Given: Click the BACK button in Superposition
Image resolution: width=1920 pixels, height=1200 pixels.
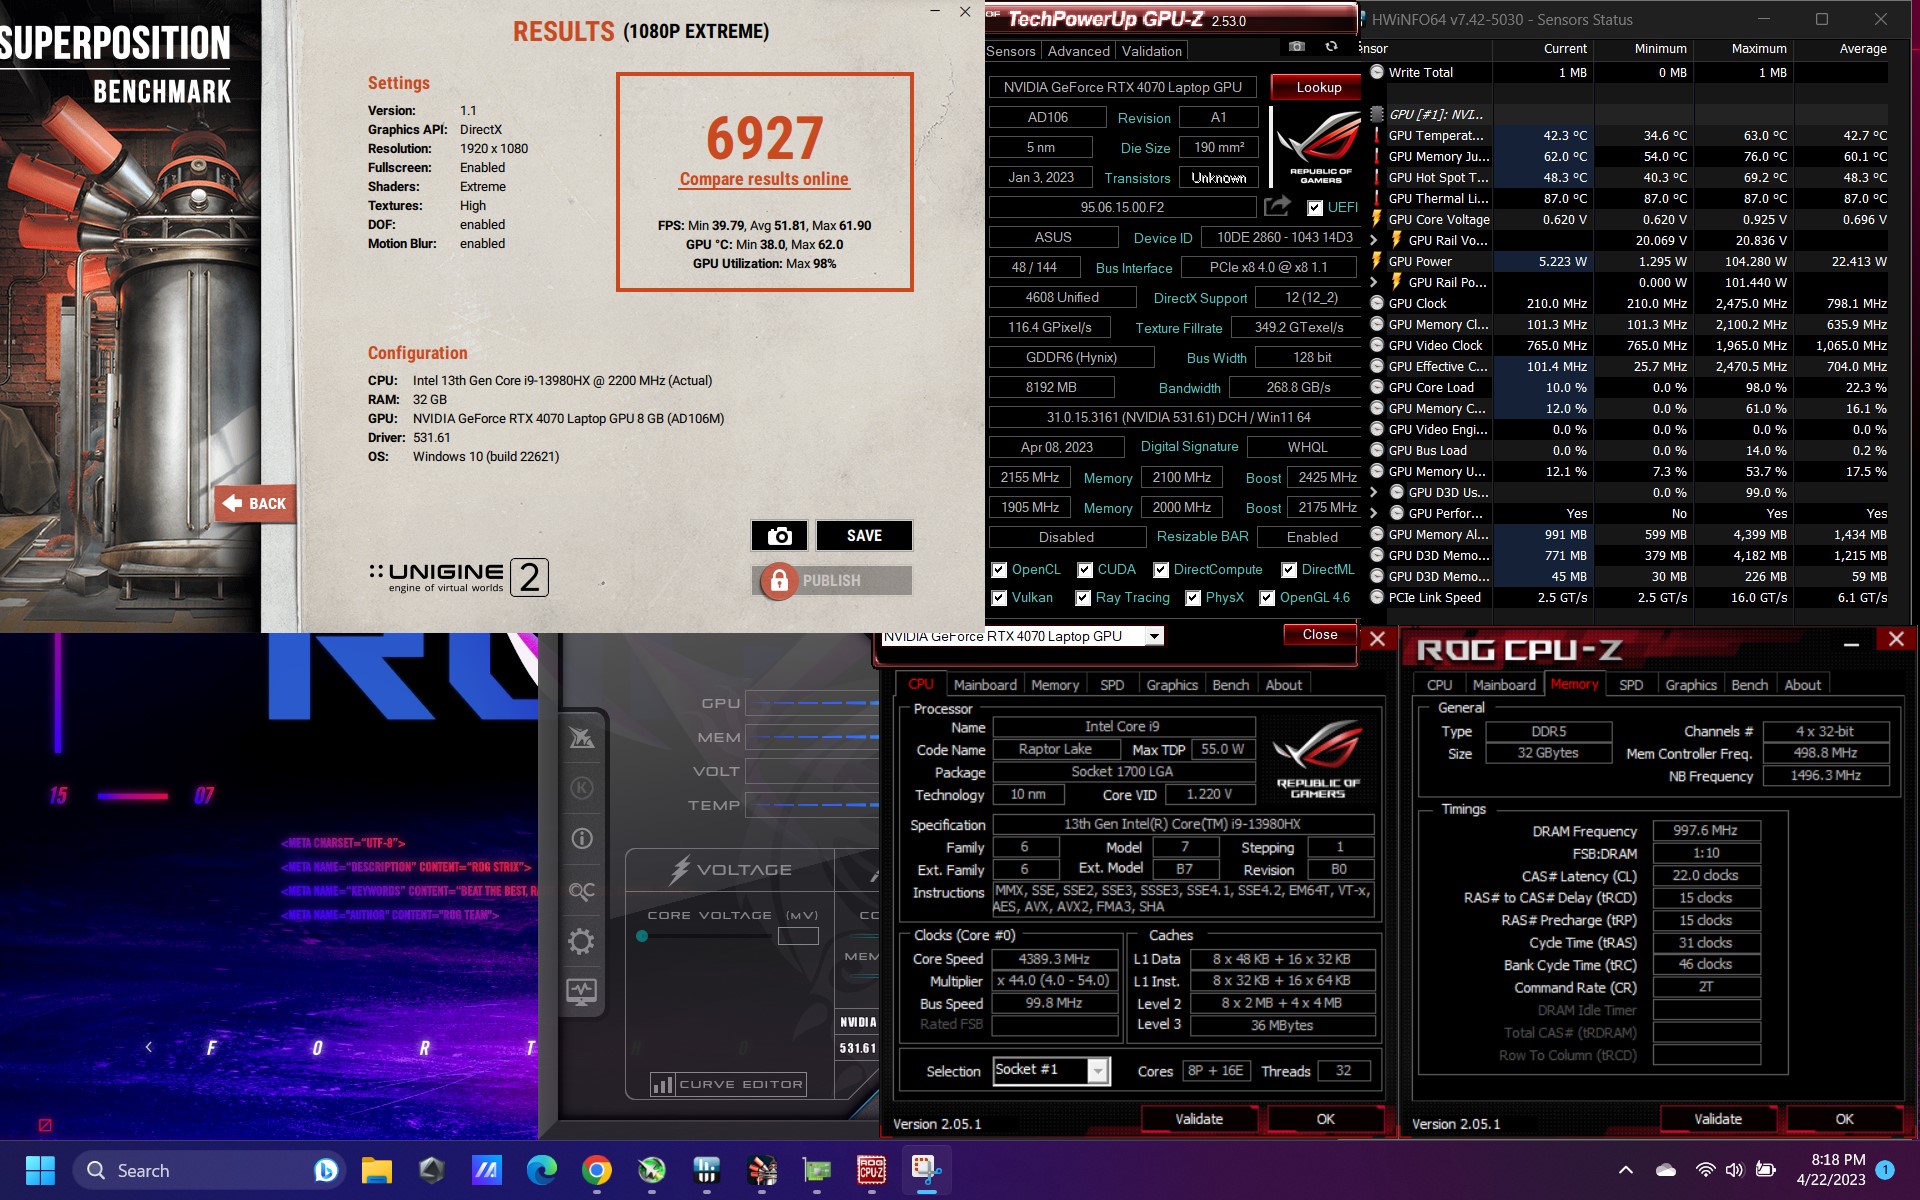Looking at the screenshot, I should (x=255, y=503).
